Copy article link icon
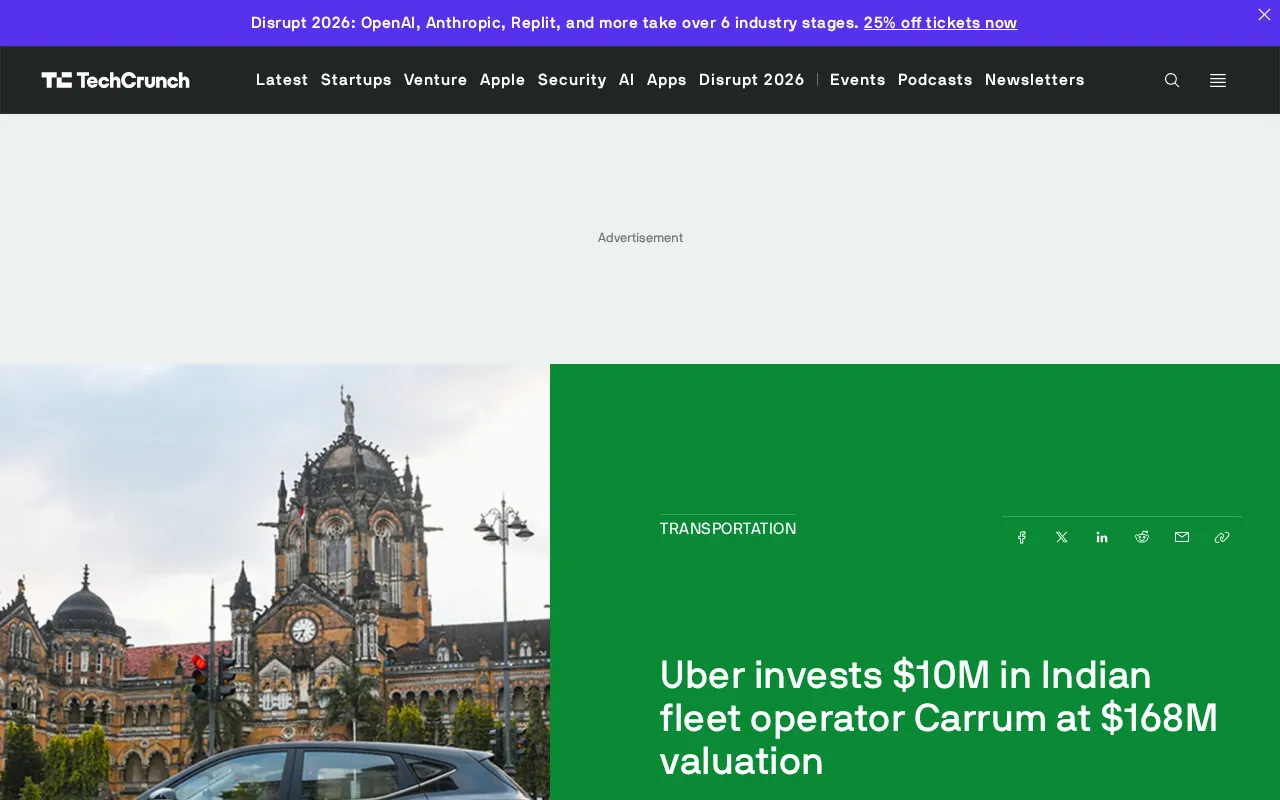The height and width of the screenshot is (800, 1280). click(1222, 537)
